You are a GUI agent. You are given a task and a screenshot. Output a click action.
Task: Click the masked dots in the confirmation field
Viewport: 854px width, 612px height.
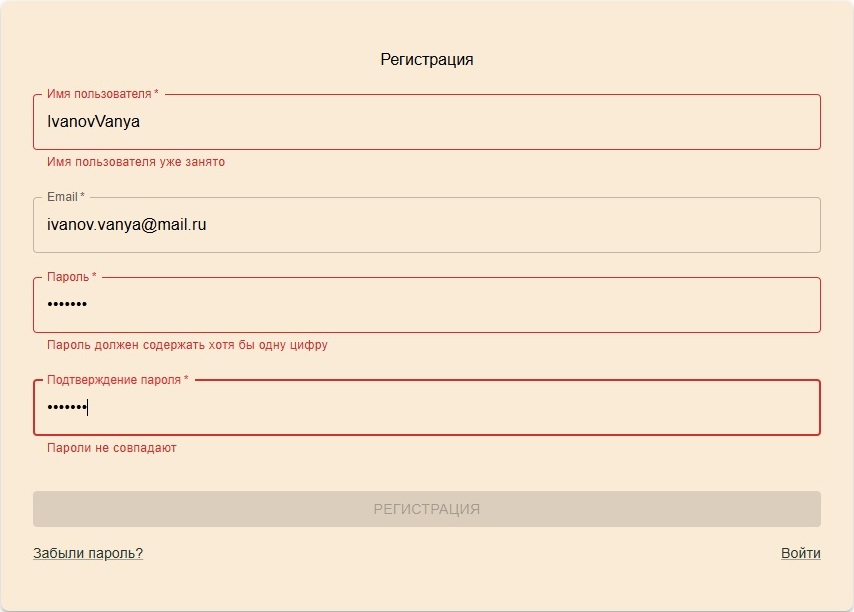(x=67, y=408)
